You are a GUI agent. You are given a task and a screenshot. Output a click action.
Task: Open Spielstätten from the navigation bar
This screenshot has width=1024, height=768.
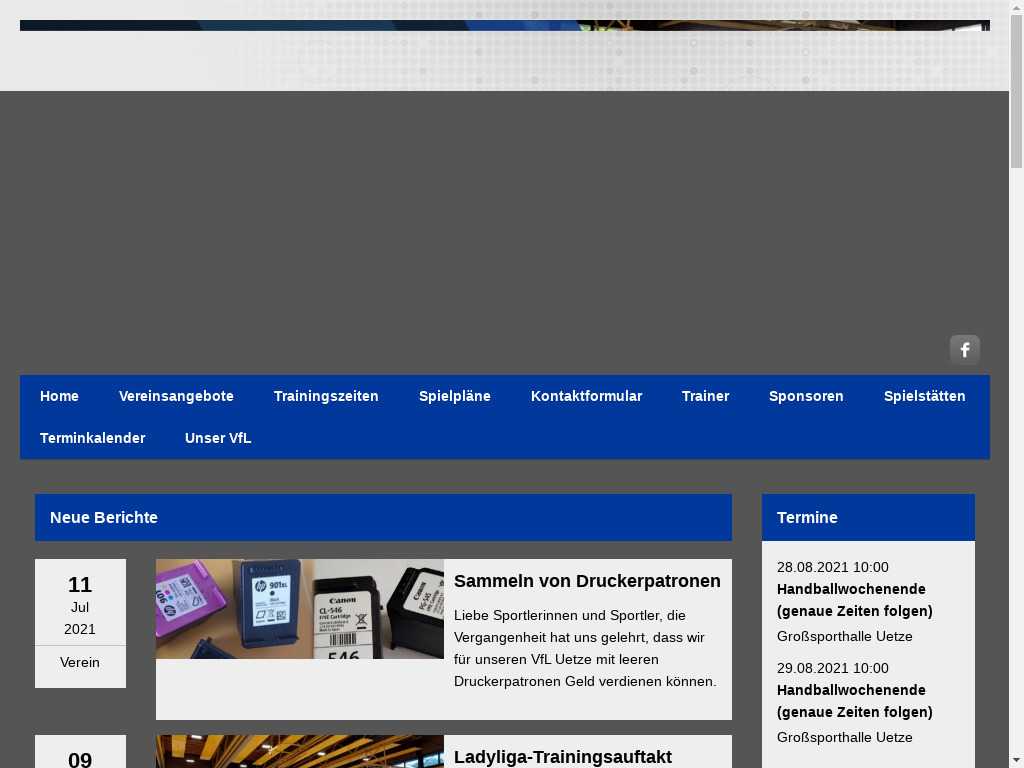coord(924,396)
